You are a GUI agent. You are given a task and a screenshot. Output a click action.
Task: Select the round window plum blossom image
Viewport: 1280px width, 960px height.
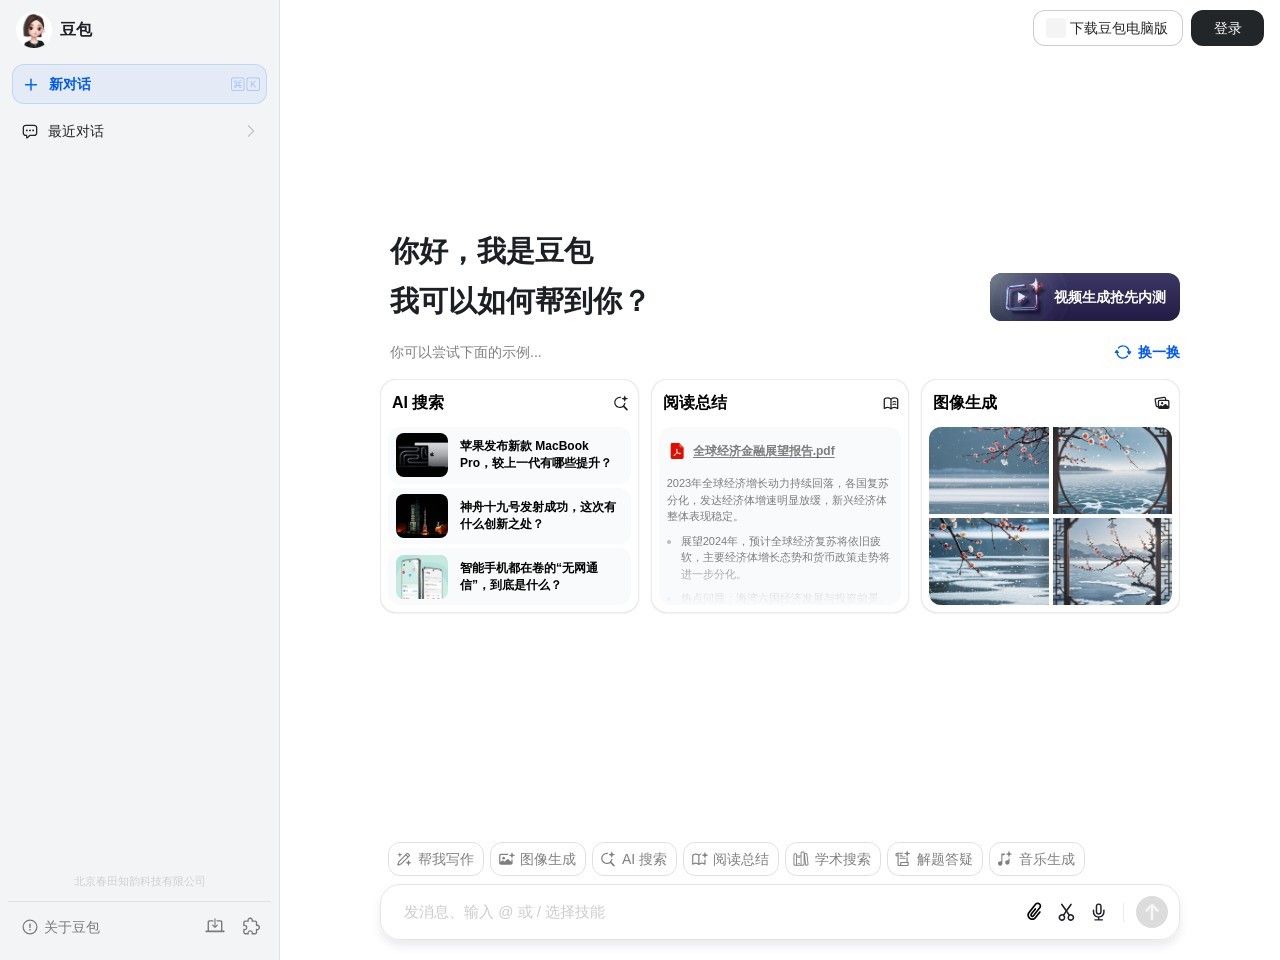click(1112, 470)
